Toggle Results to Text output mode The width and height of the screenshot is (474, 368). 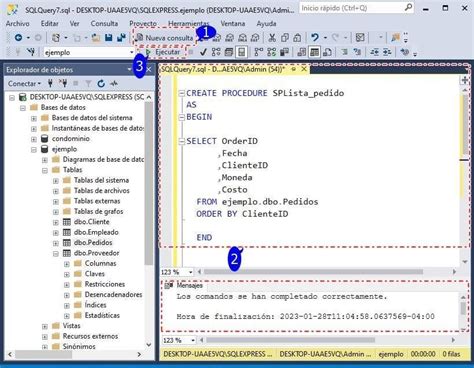coord(302,52)
